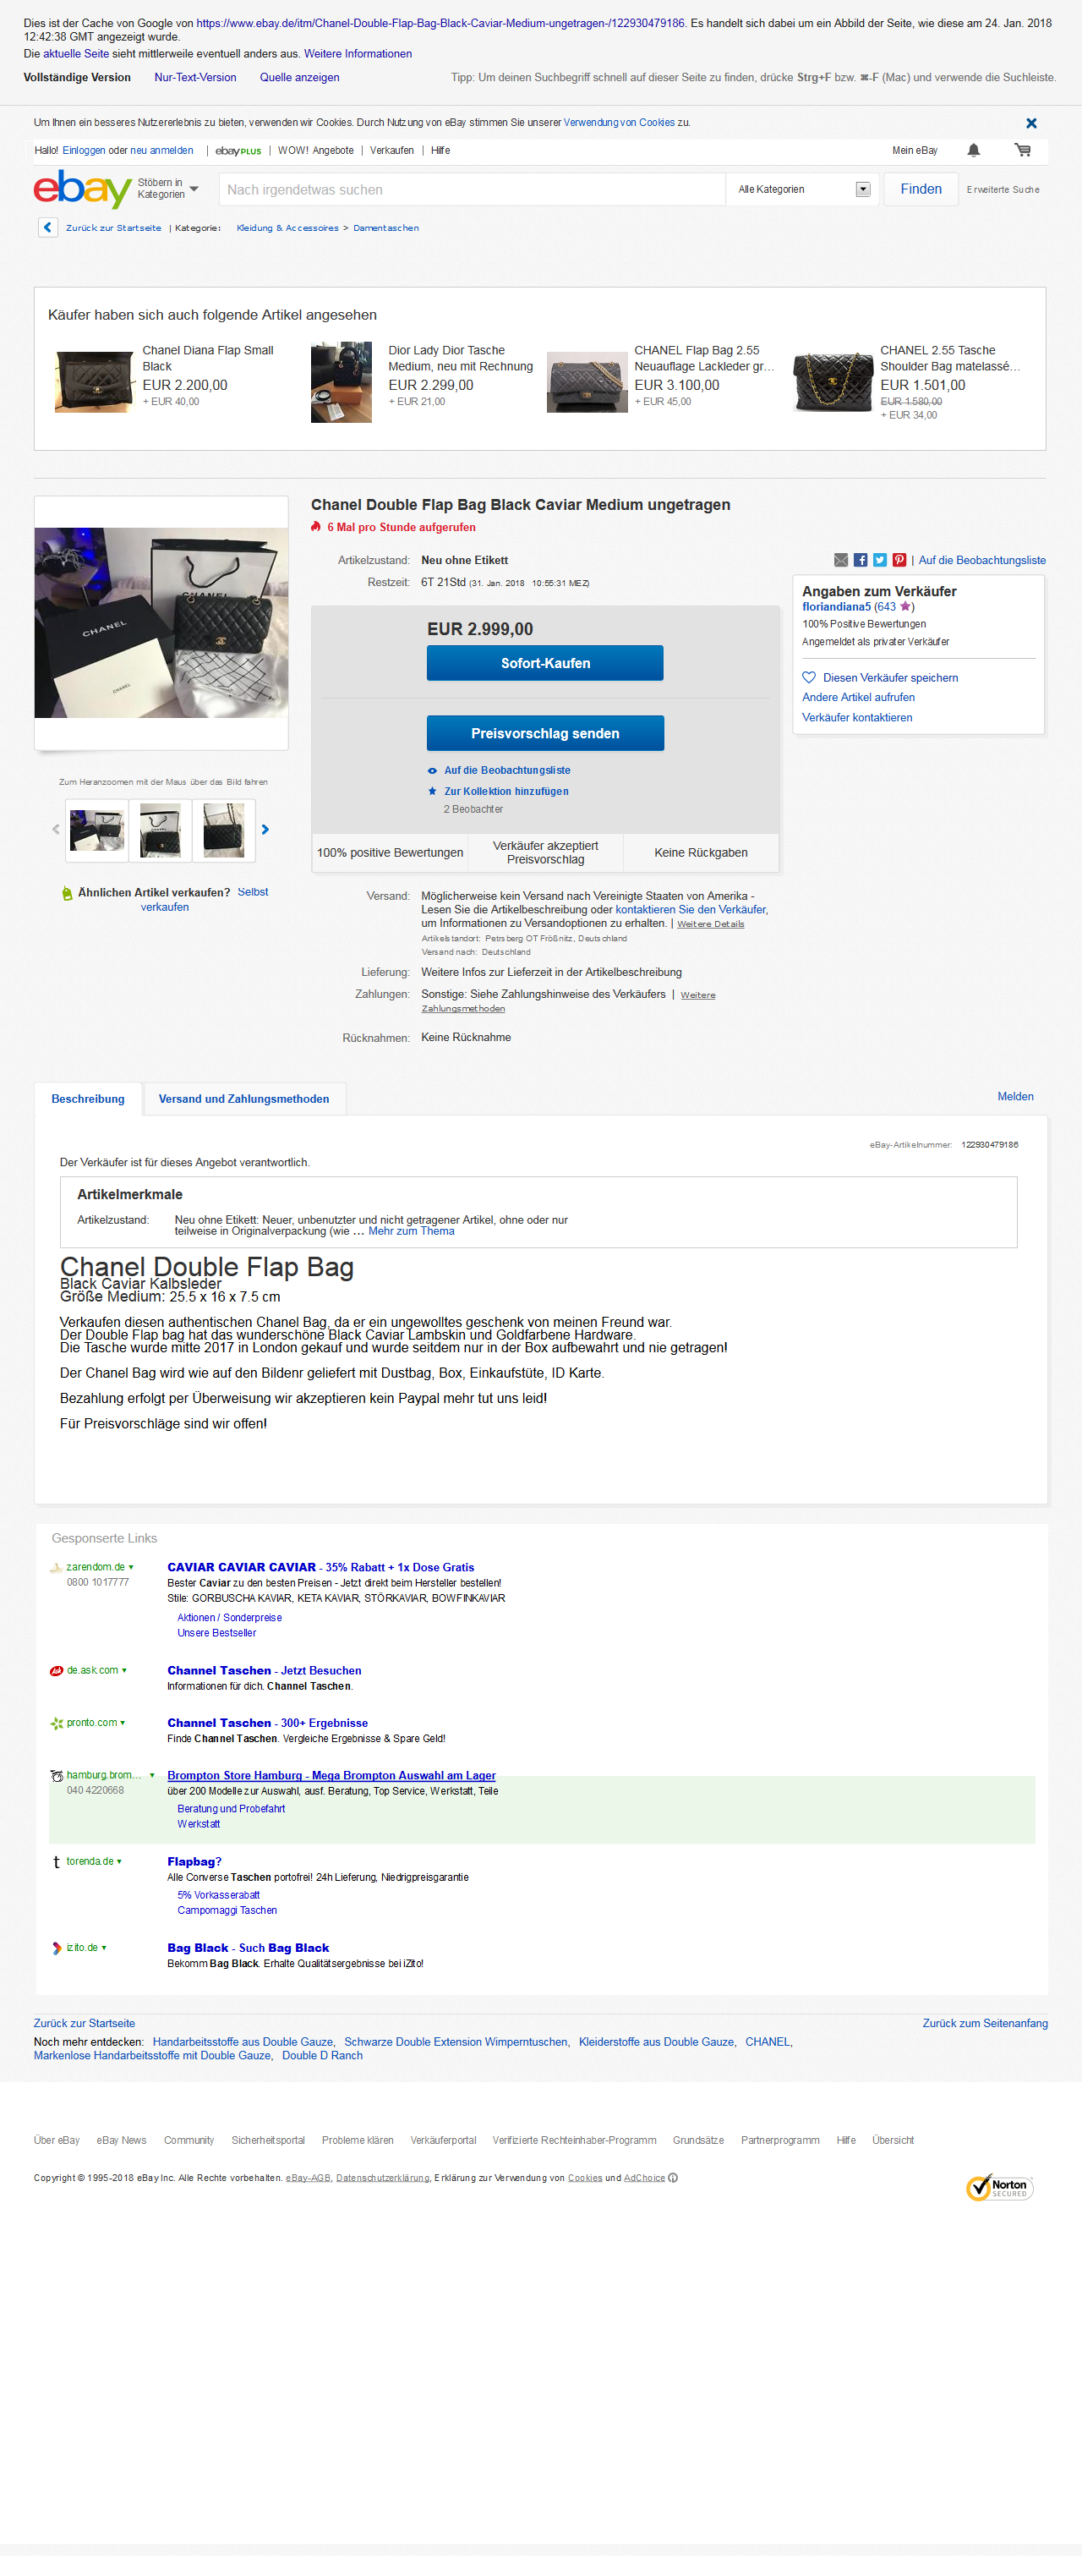
Task: Open WOW! Angebote menu item
Action: (316, 151)
